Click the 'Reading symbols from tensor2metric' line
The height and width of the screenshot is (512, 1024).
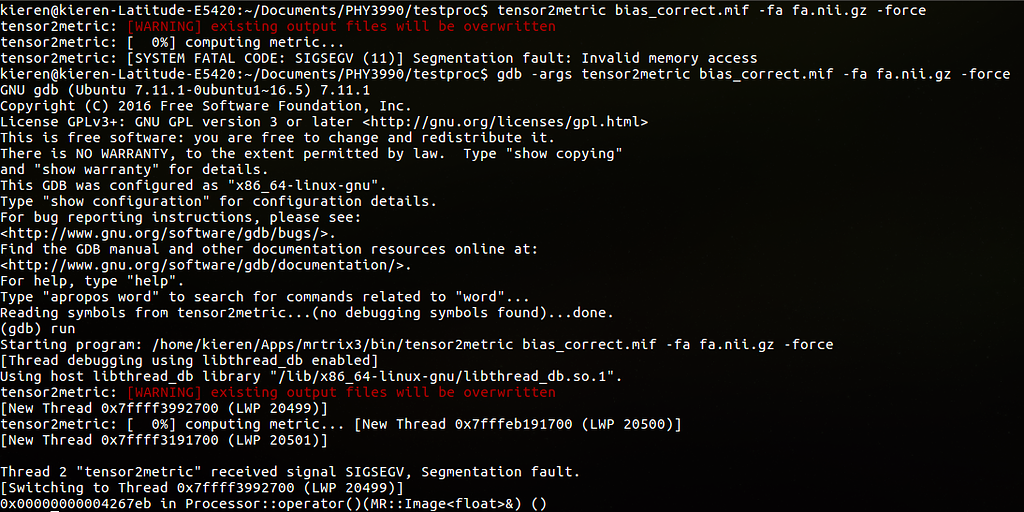(x=307, y=313)
